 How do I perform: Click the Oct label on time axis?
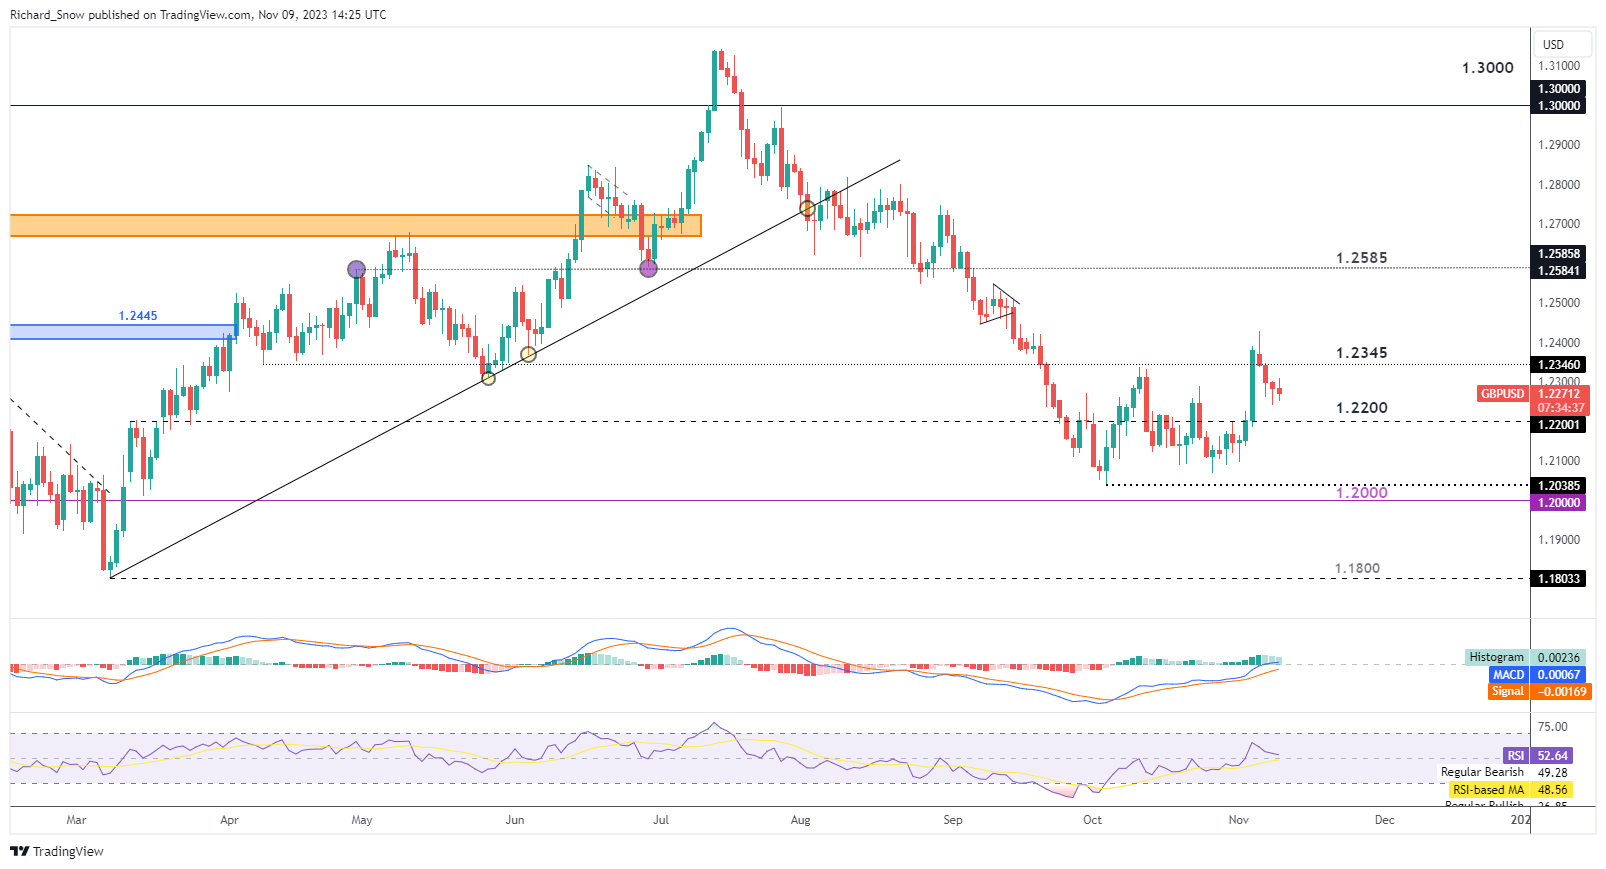1092,820
